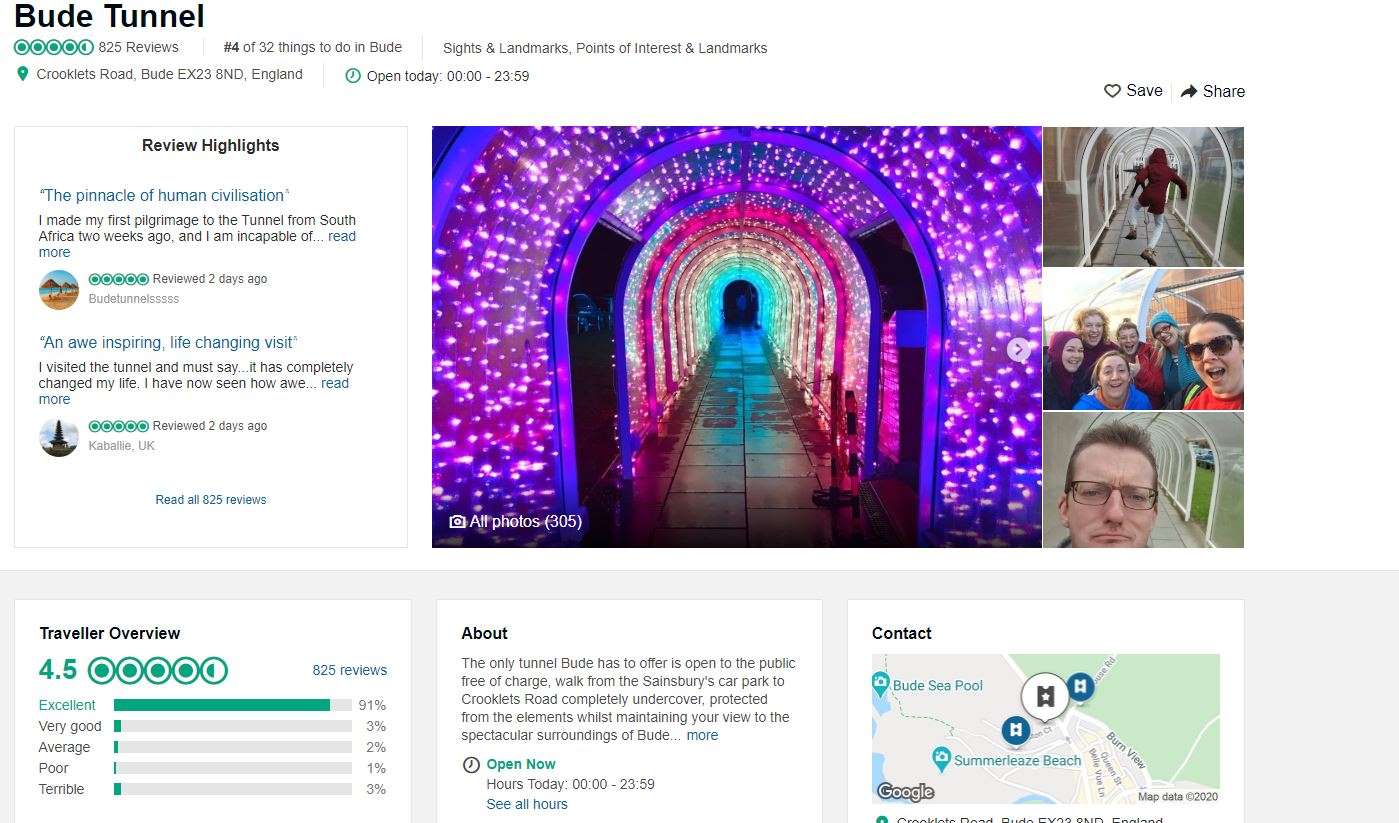Click the Traveller Overview heading
Viewport: 1399px width, 823px height.
110,633
